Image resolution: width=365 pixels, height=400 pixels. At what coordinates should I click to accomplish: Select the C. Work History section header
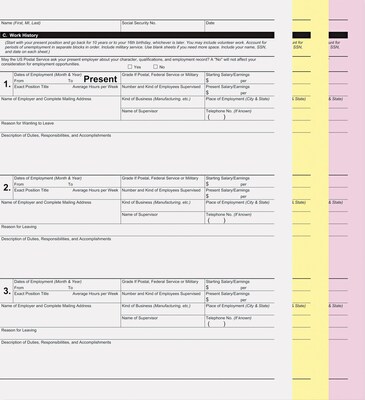[x=137, y=35]
